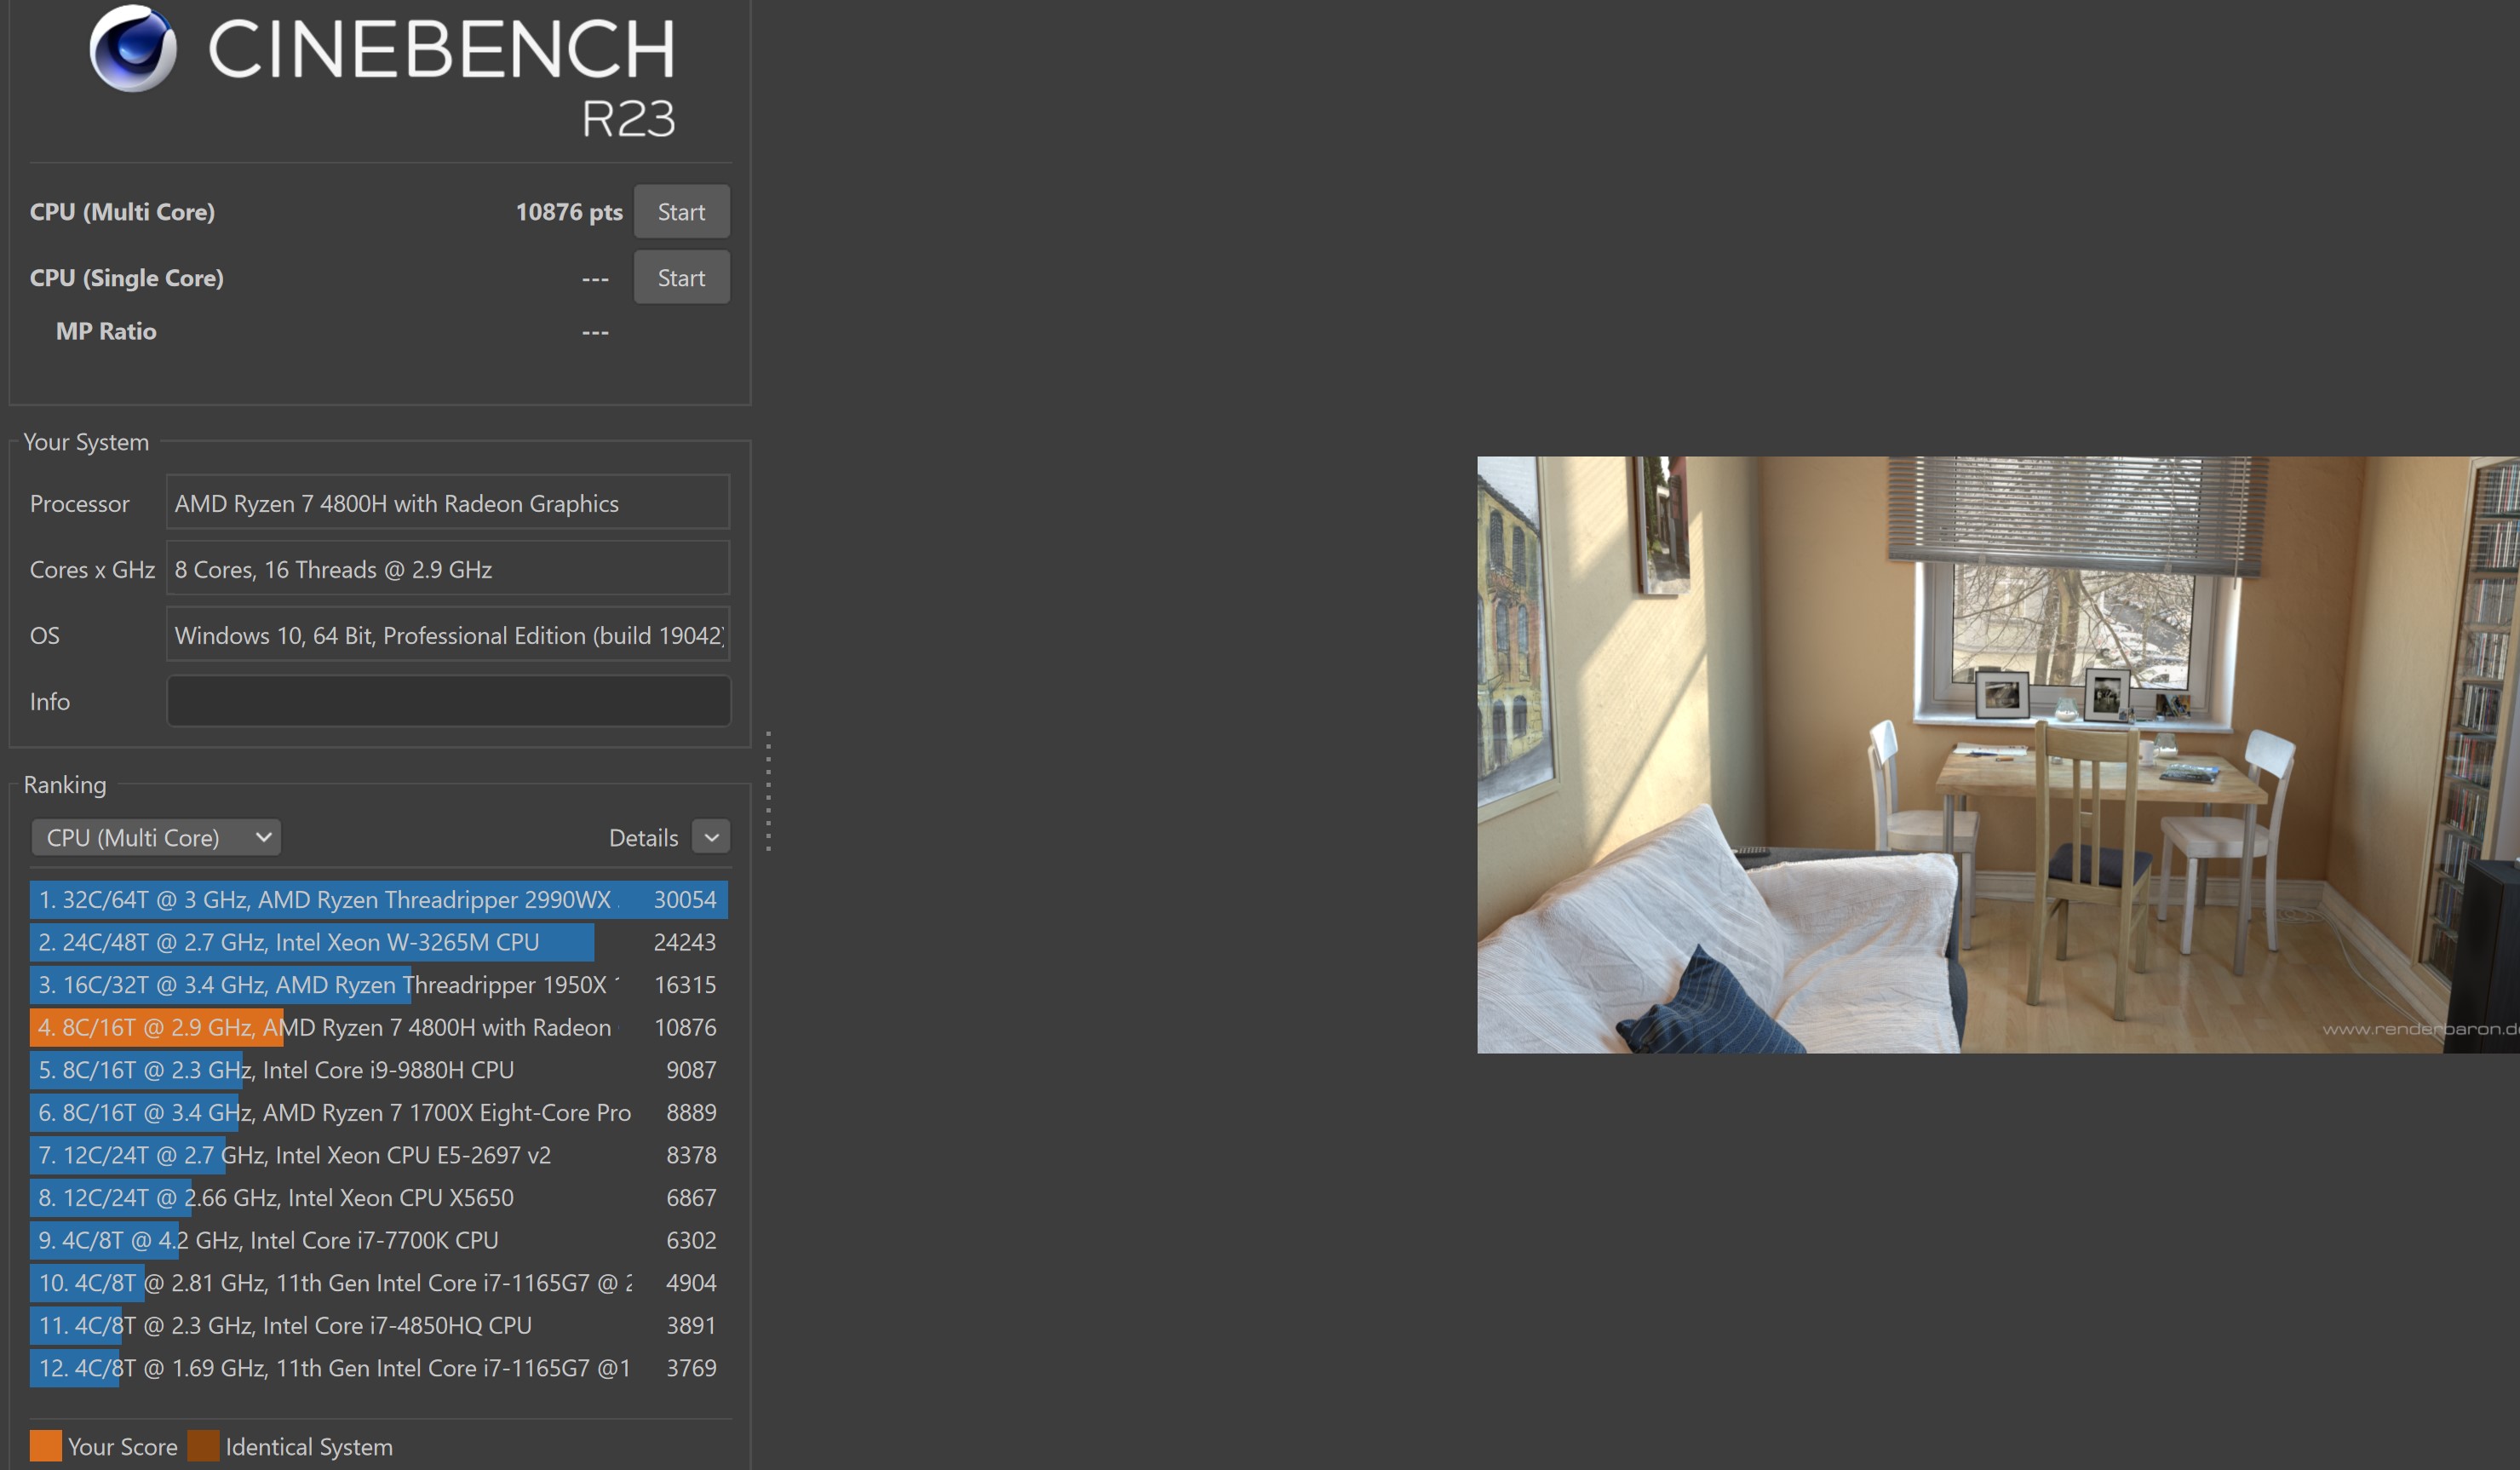Select ranking row 12 i7-1165G7 at 1.69 GHz
This screenshot has width=2520, height=1470.
pyautogui.click(x=379, y=1368)
